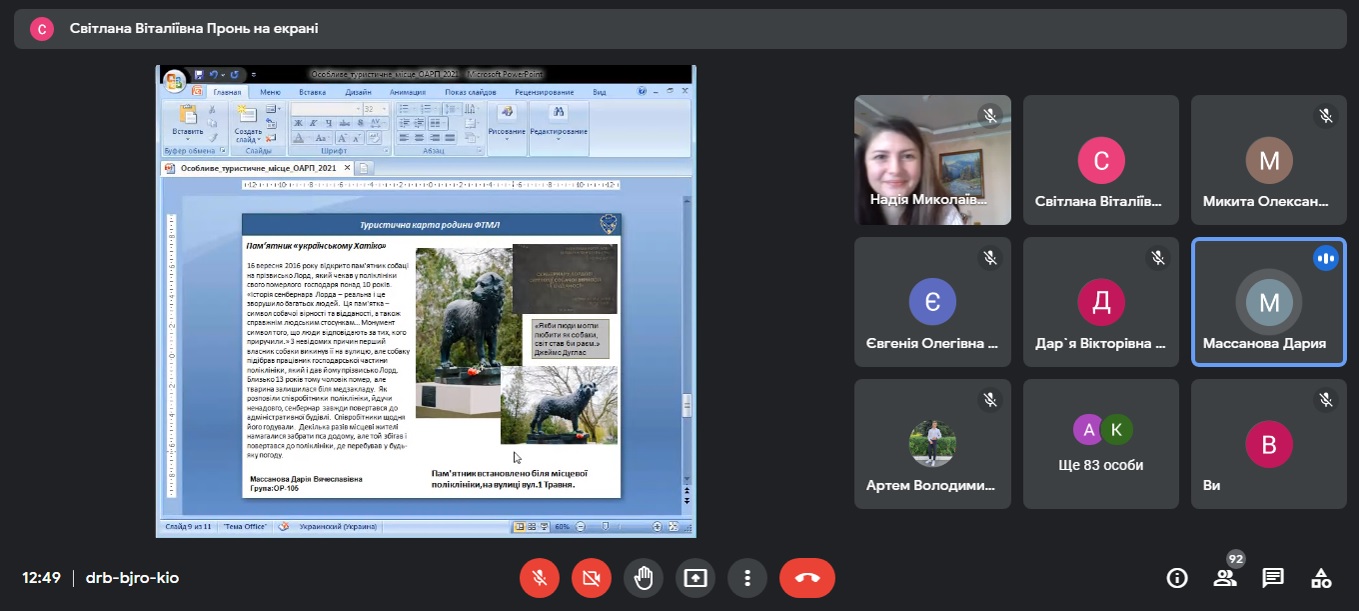1359x611 pixels.
Task: Toggle the microphone mute button
Action: [x=539, y=578]
